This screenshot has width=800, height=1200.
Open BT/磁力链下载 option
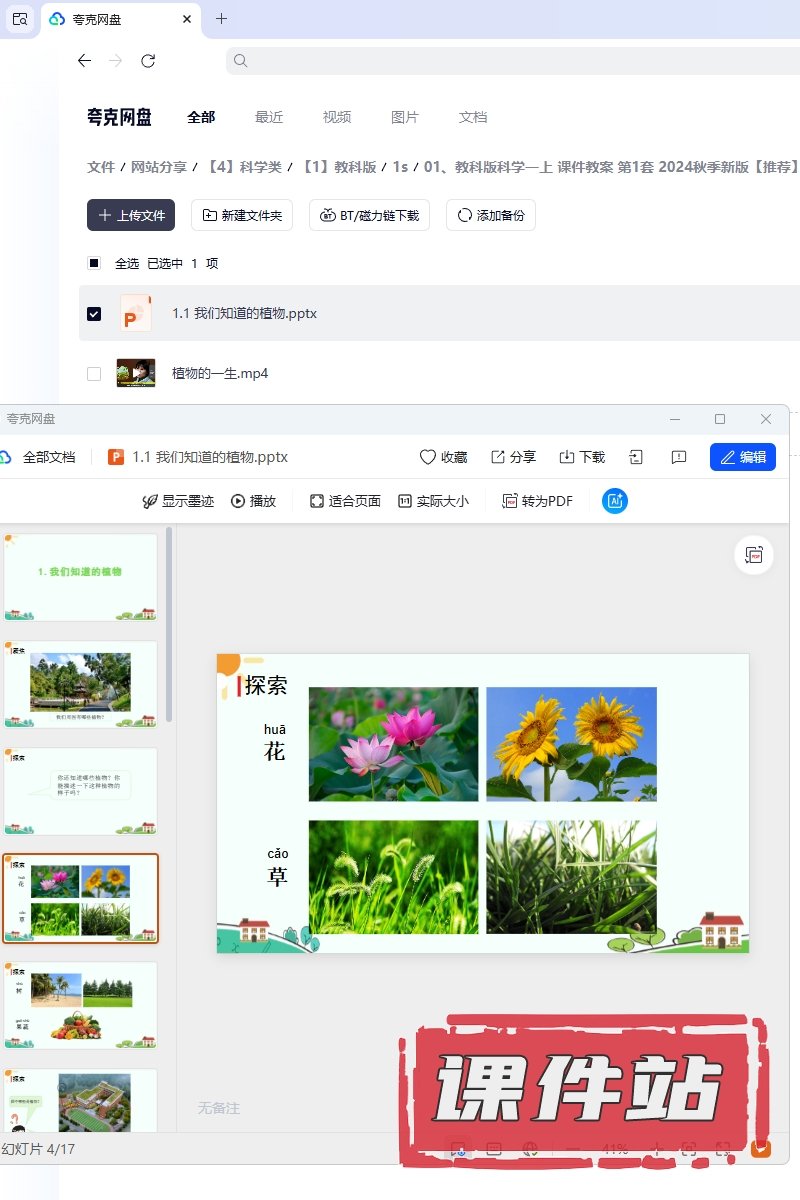tap(369, 215)
